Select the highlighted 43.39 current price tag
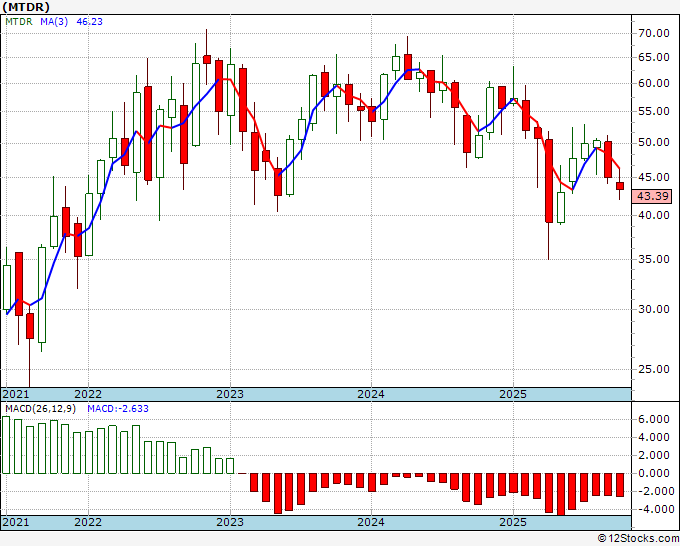 [652, 196]
